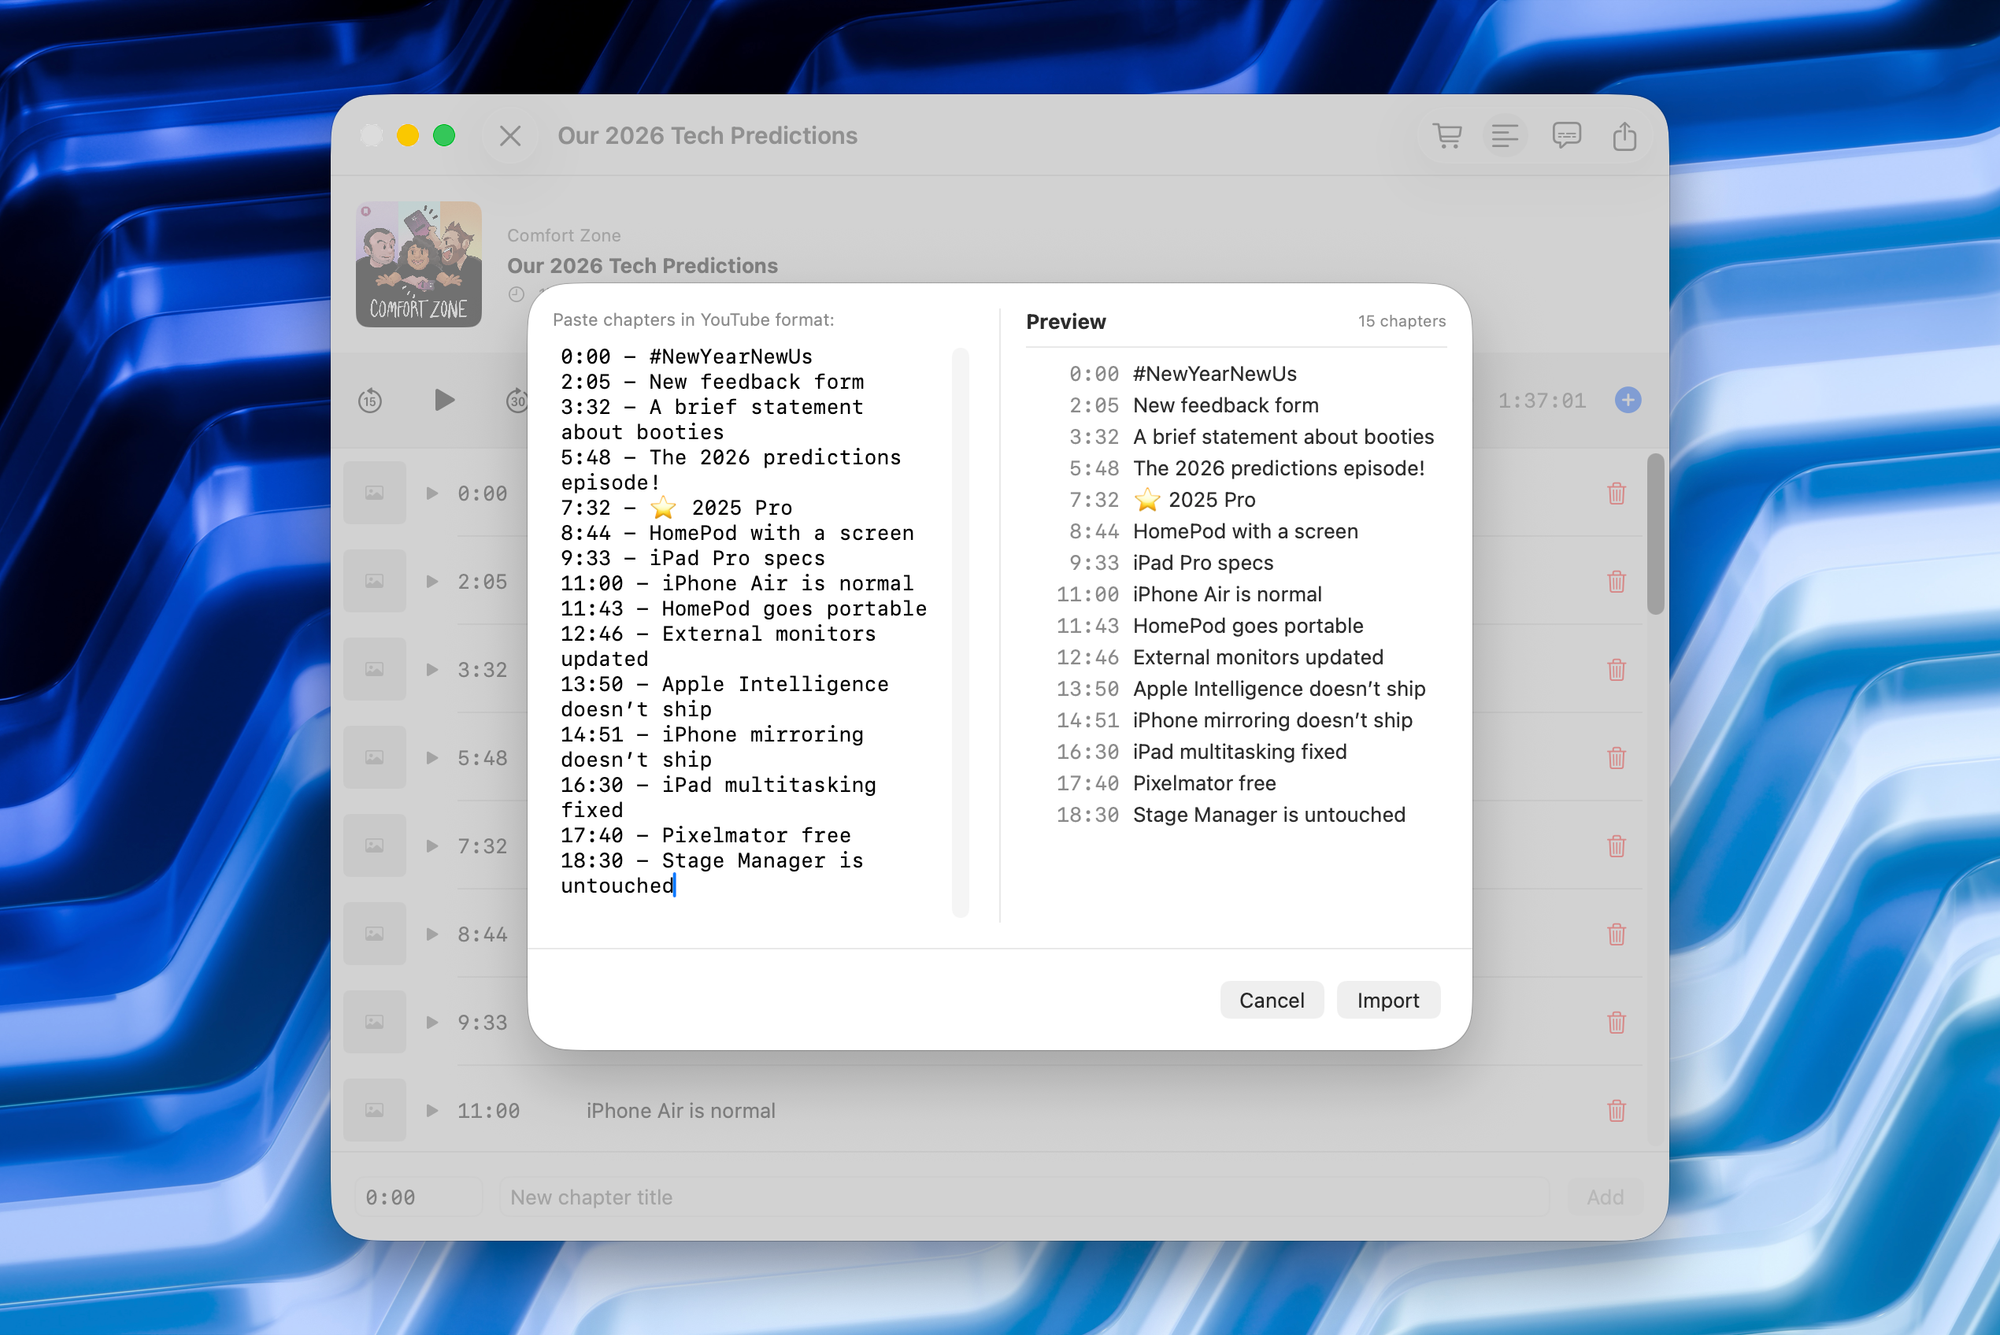The width and height of the screenshot is (2000, 1335).
Task: Close the episode with the X button
Action: point(510,136)
